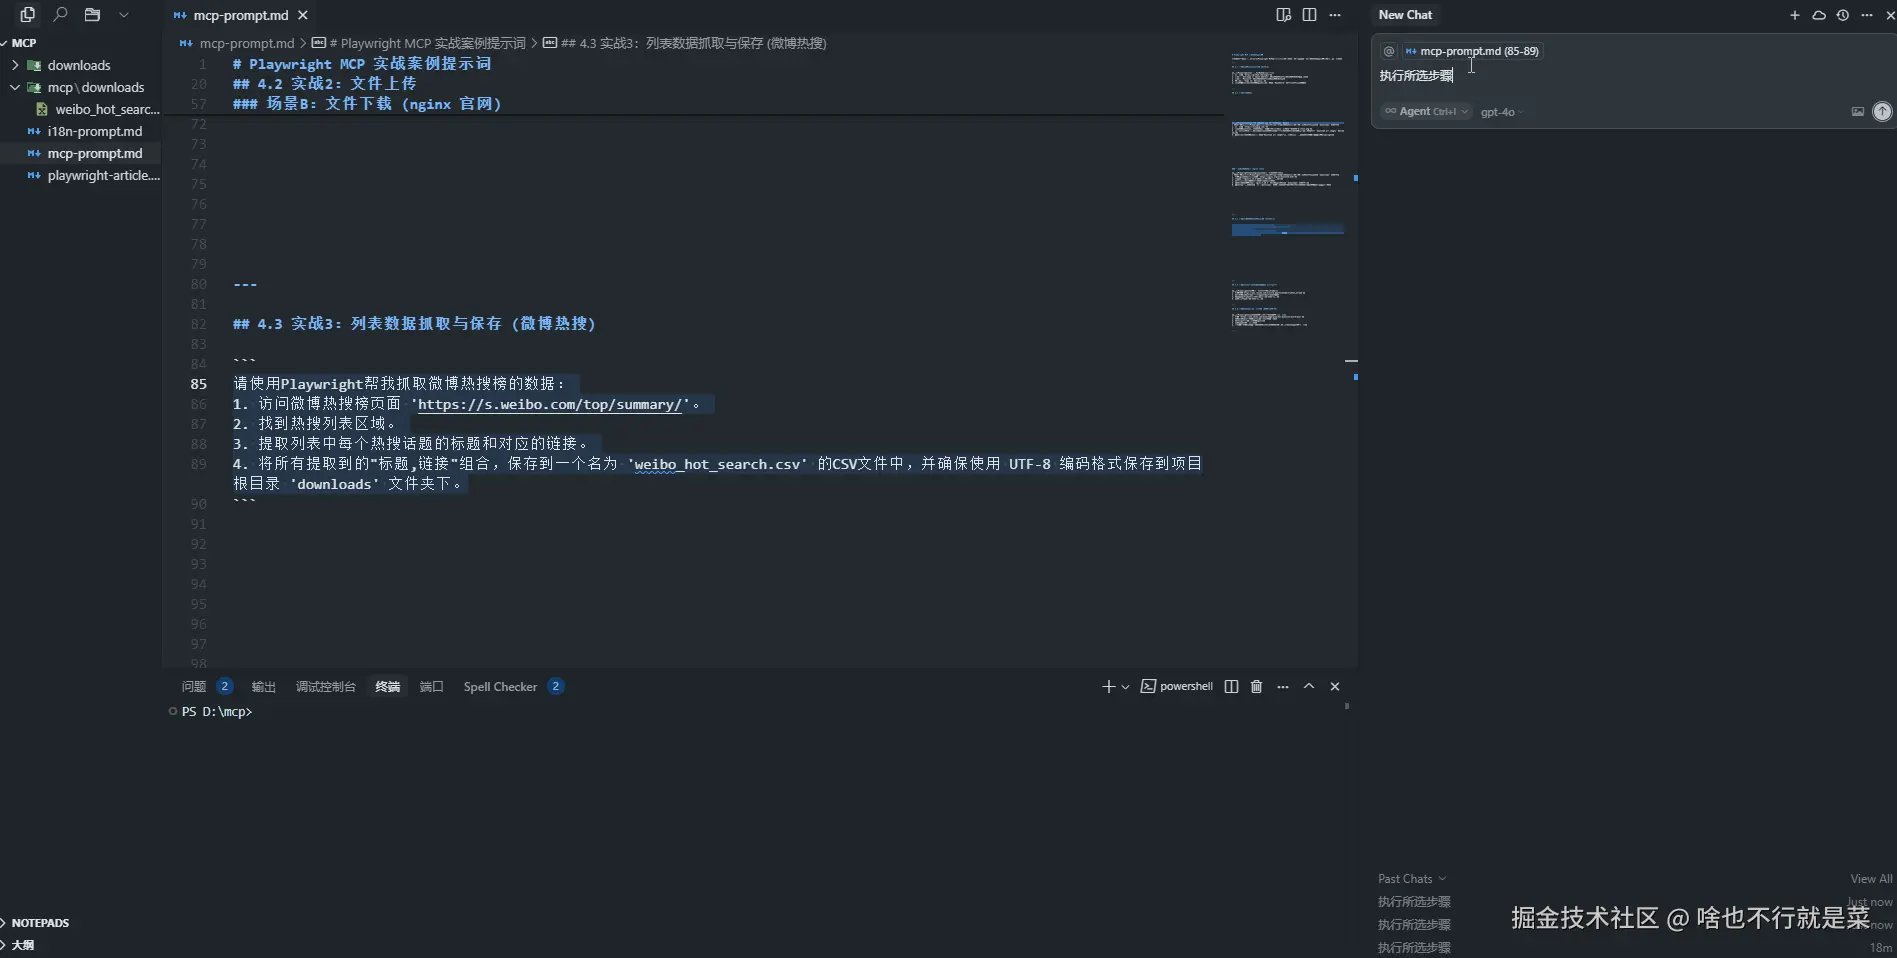Select the New Chat tab
Image resolution: width=1897 pixels, height=958 pixels.
point(1405,15)
